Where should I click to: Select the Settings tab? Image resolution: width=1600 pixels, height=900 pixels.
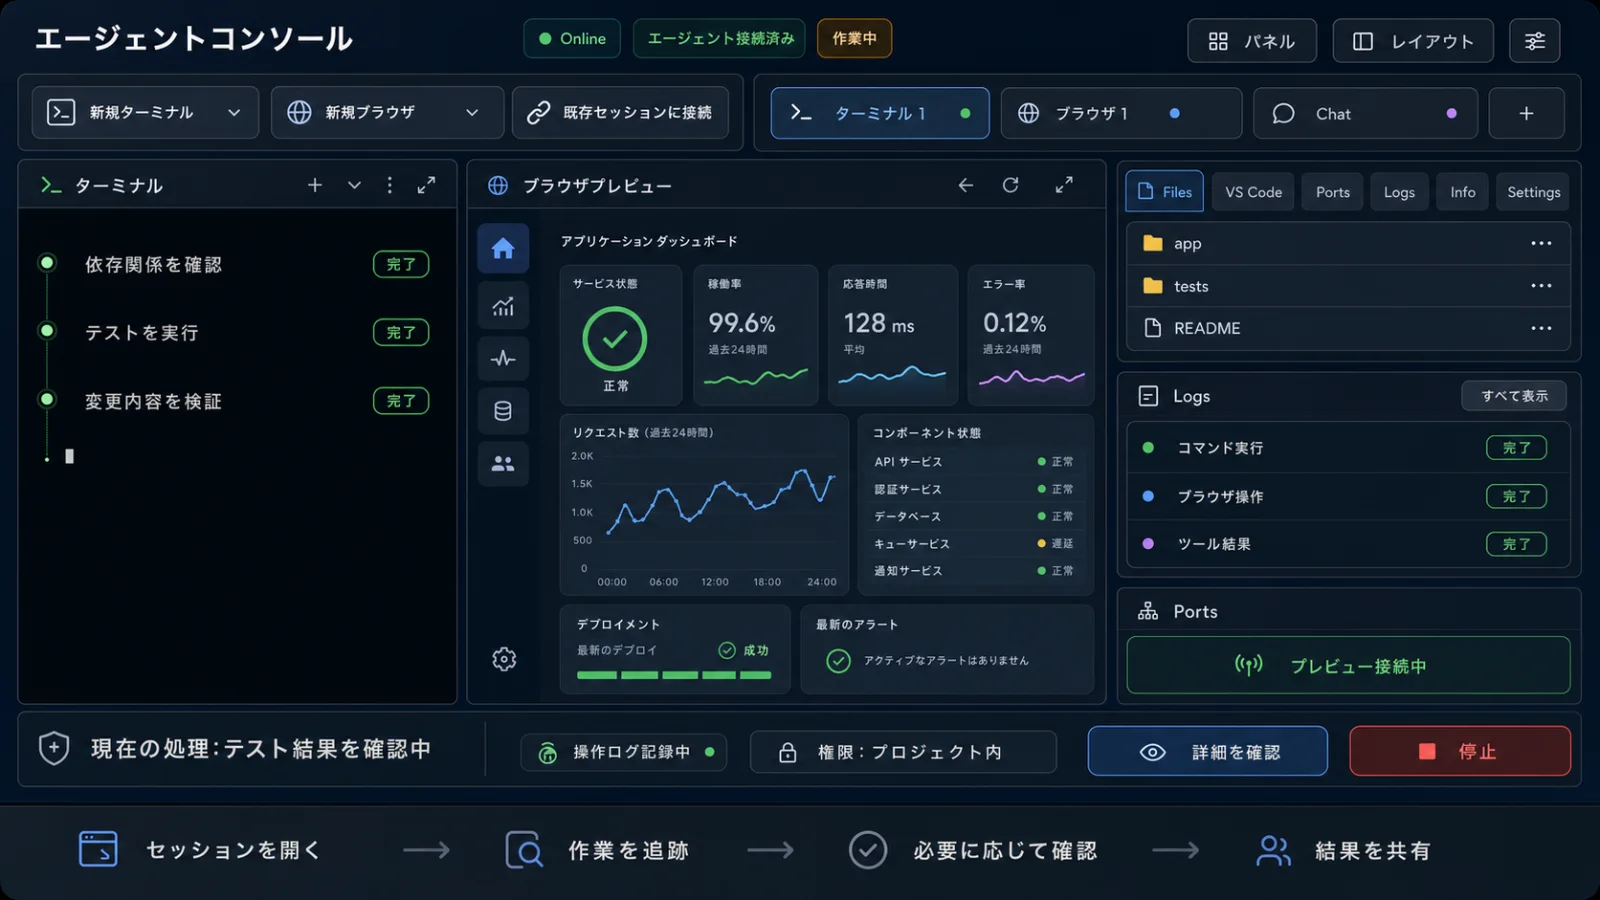pos(1533,192)
